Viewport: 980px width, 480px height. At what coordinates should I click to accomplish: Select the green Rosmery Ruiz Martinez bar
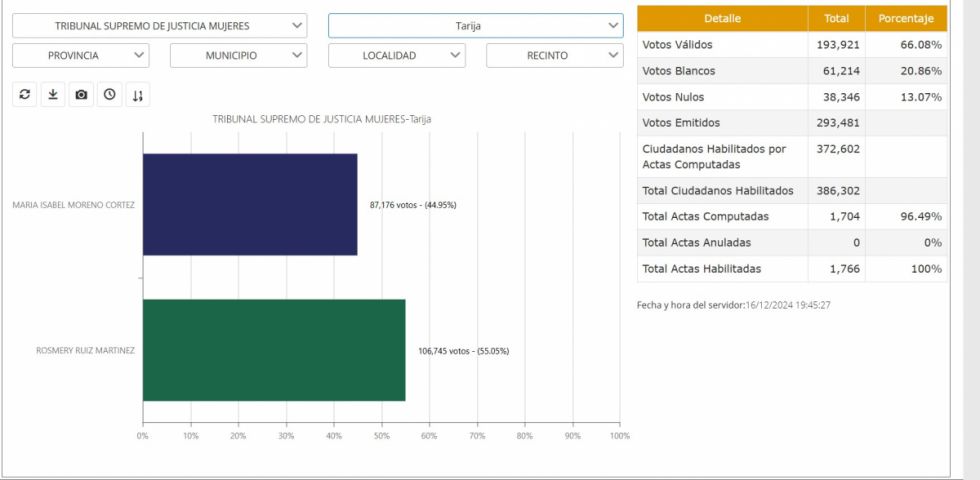pos(274,350)
